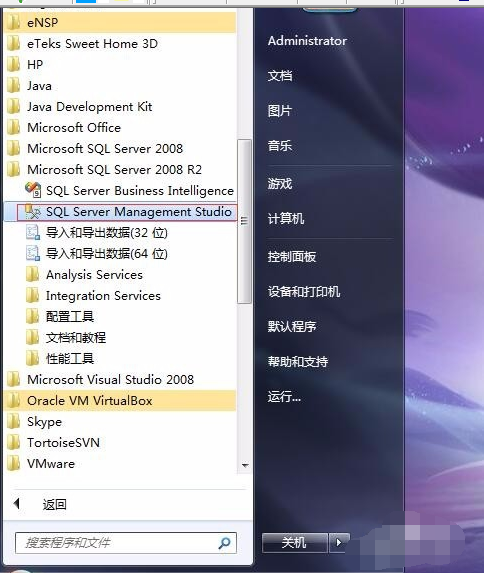
Task: Click the program list scrollbar thumb
Action: pyautogui.click(x=244, y=221)
